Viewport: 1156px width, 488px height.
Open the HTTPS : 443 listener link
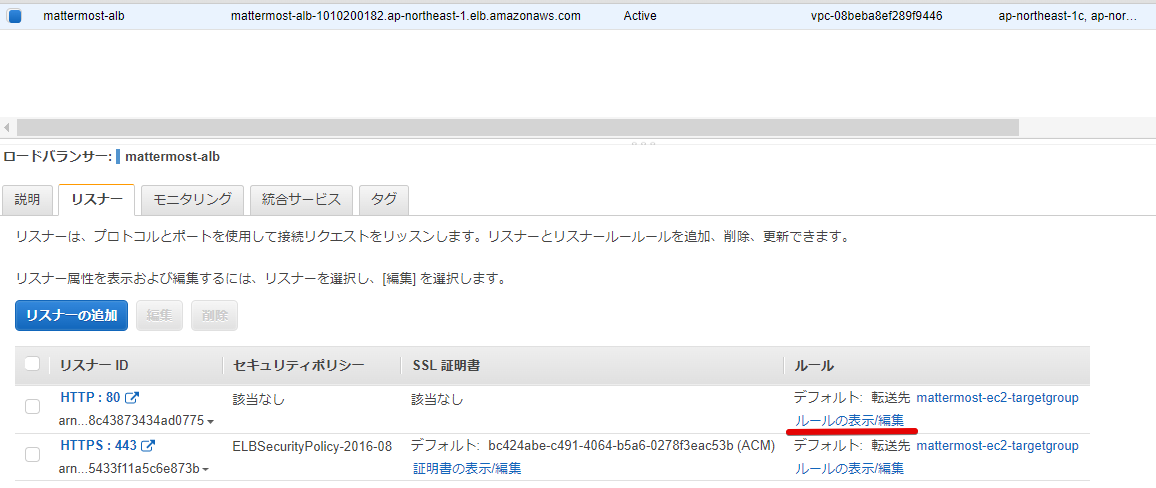pos(98,446)
